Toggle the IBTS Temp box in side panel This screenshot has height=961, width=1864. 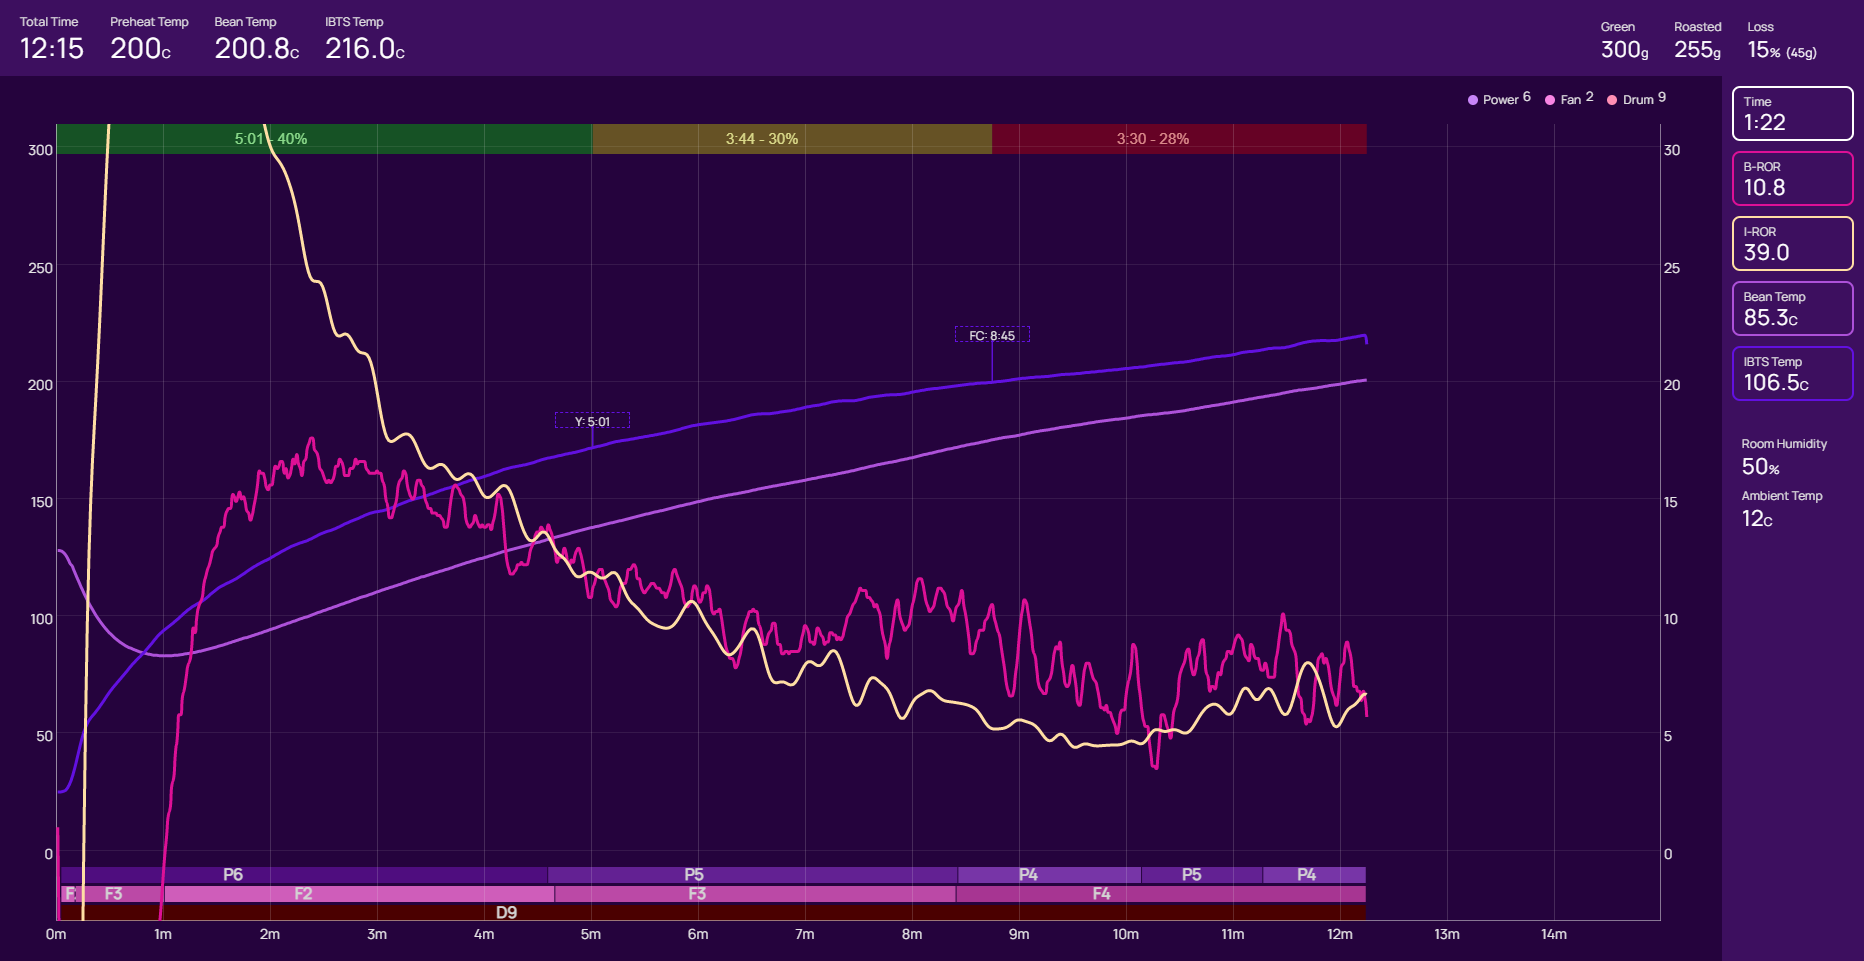1792,373
